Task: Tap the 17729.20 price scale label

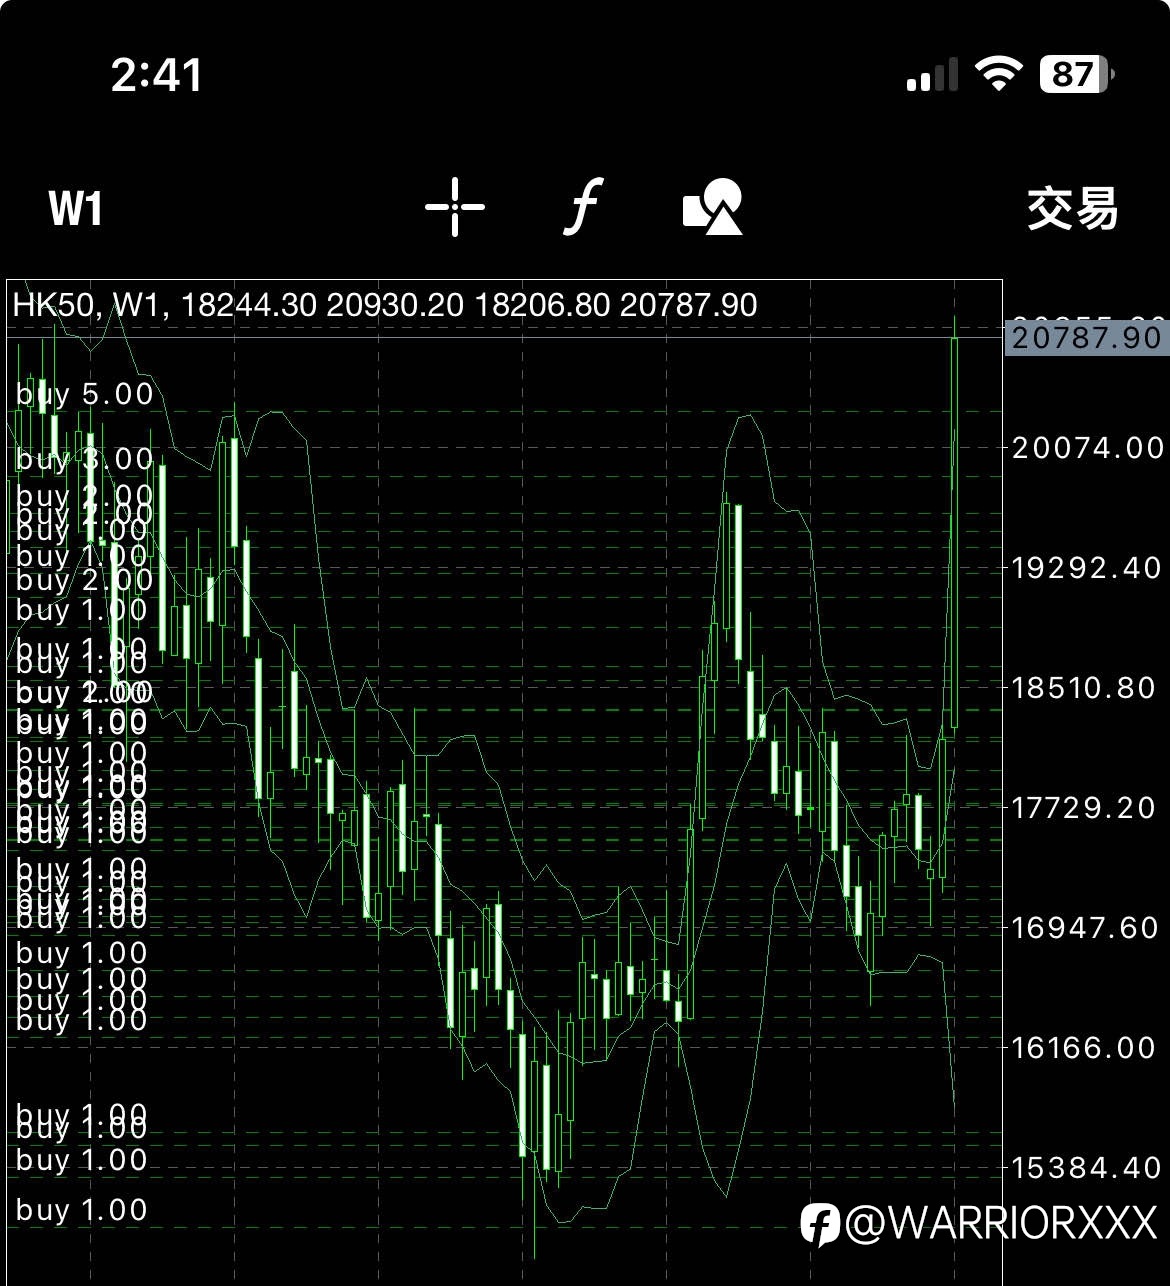Action: pos(1084,807)
